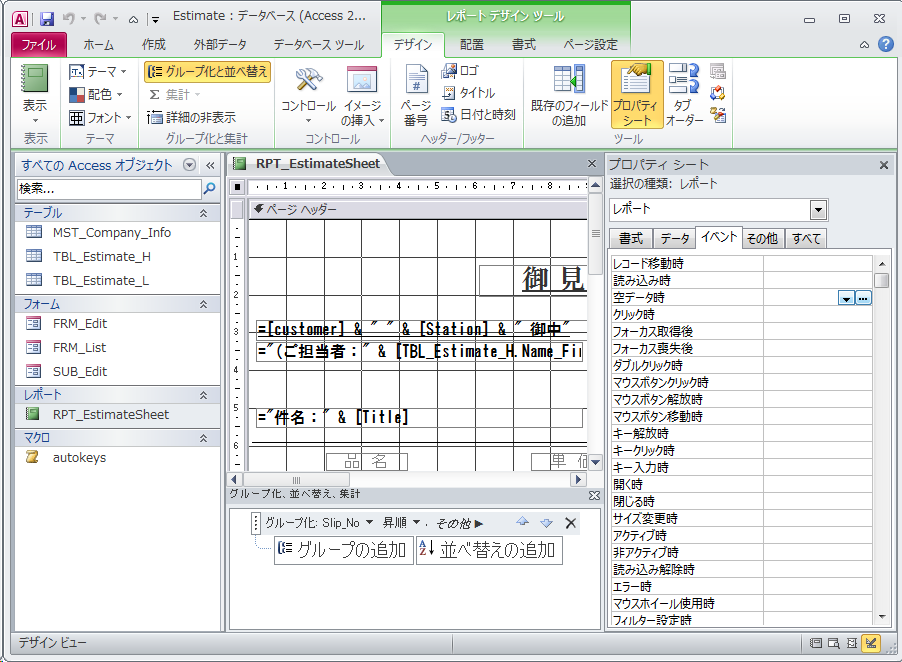Insert a ロゴ logo
This screenshot has height=662, width=902.
pyautogui.click(x=460, y=71)
